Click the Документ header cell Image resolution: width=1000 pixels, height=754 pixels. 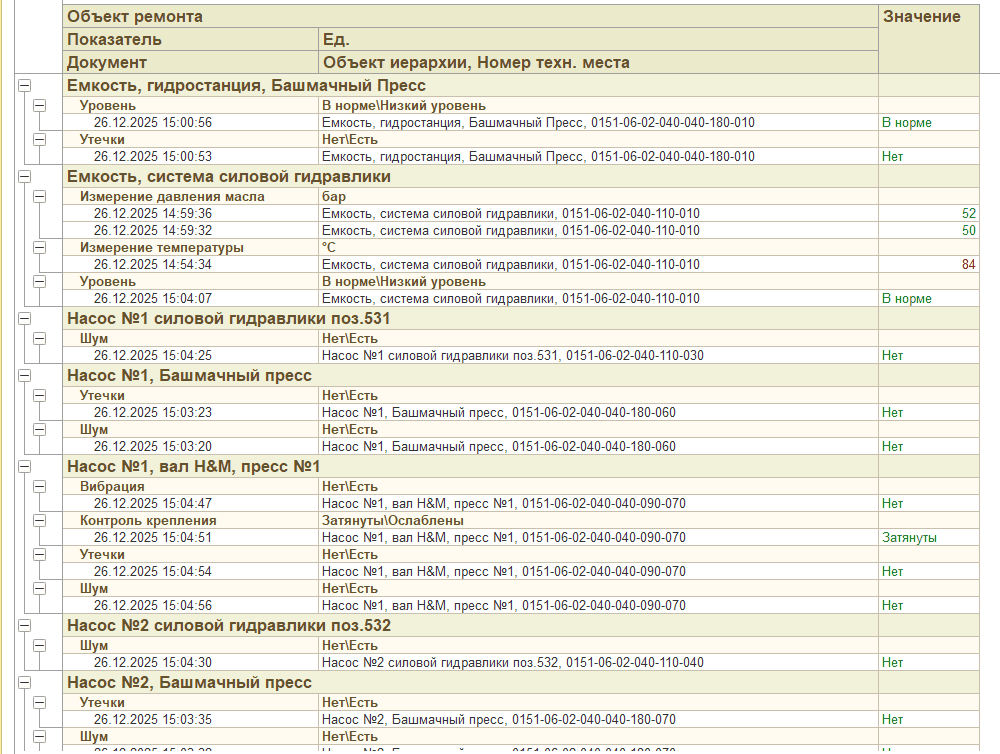(x=191, y=63)
